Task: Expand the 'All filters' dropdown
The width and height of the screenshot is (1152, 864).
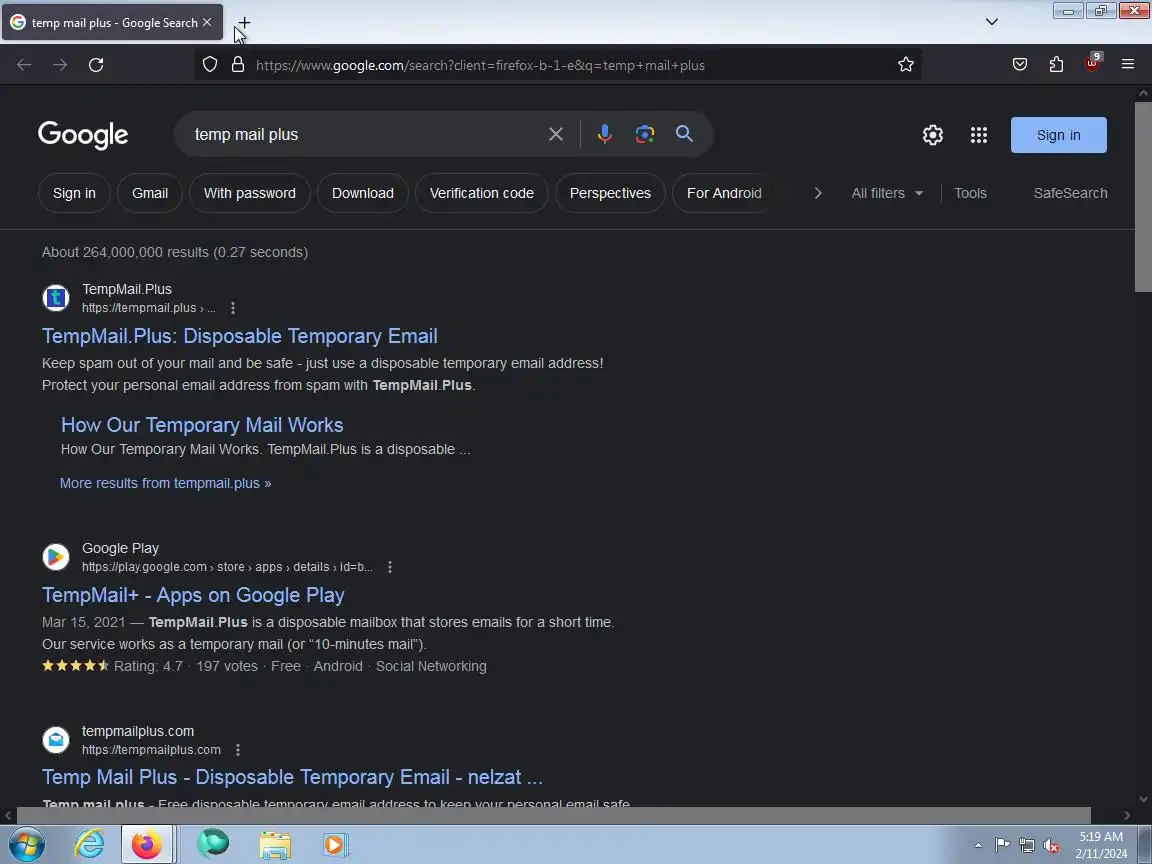Action: coord(887,193)
